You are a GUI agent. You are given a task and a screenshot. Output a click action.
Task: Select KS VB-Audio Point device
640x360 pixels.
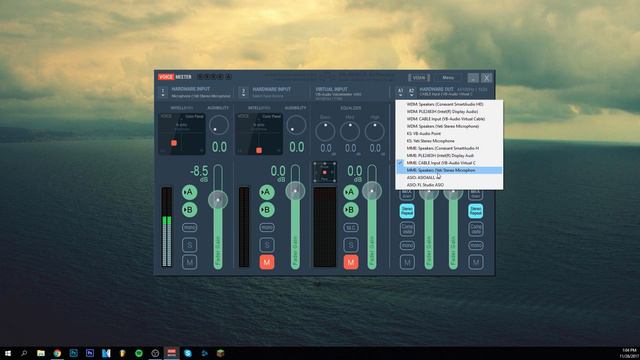[x=449, y=133]
